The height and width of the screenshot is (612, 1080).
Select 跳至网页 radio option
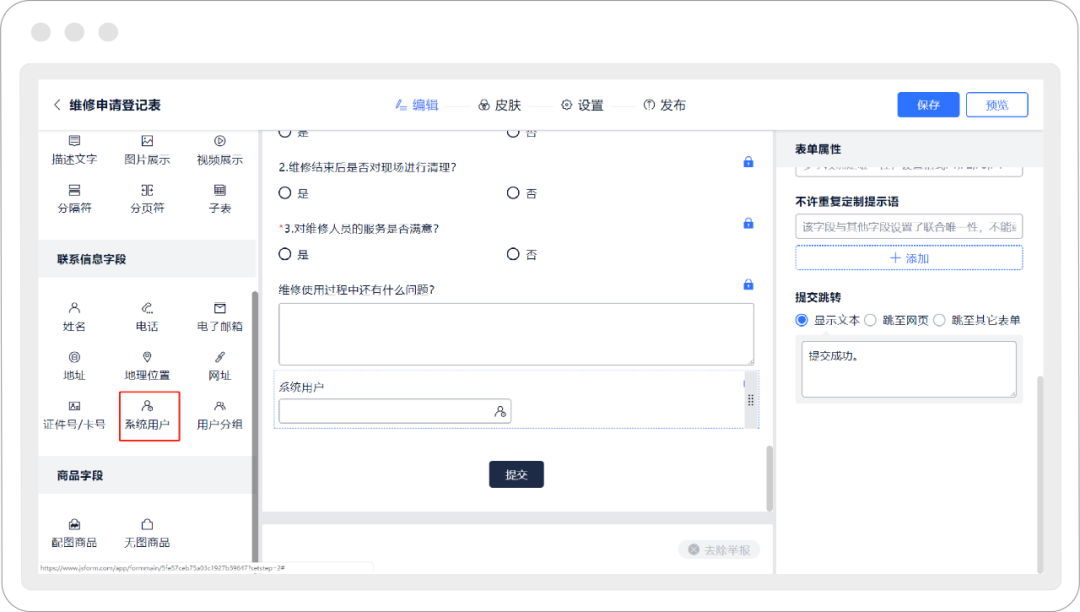870,320
